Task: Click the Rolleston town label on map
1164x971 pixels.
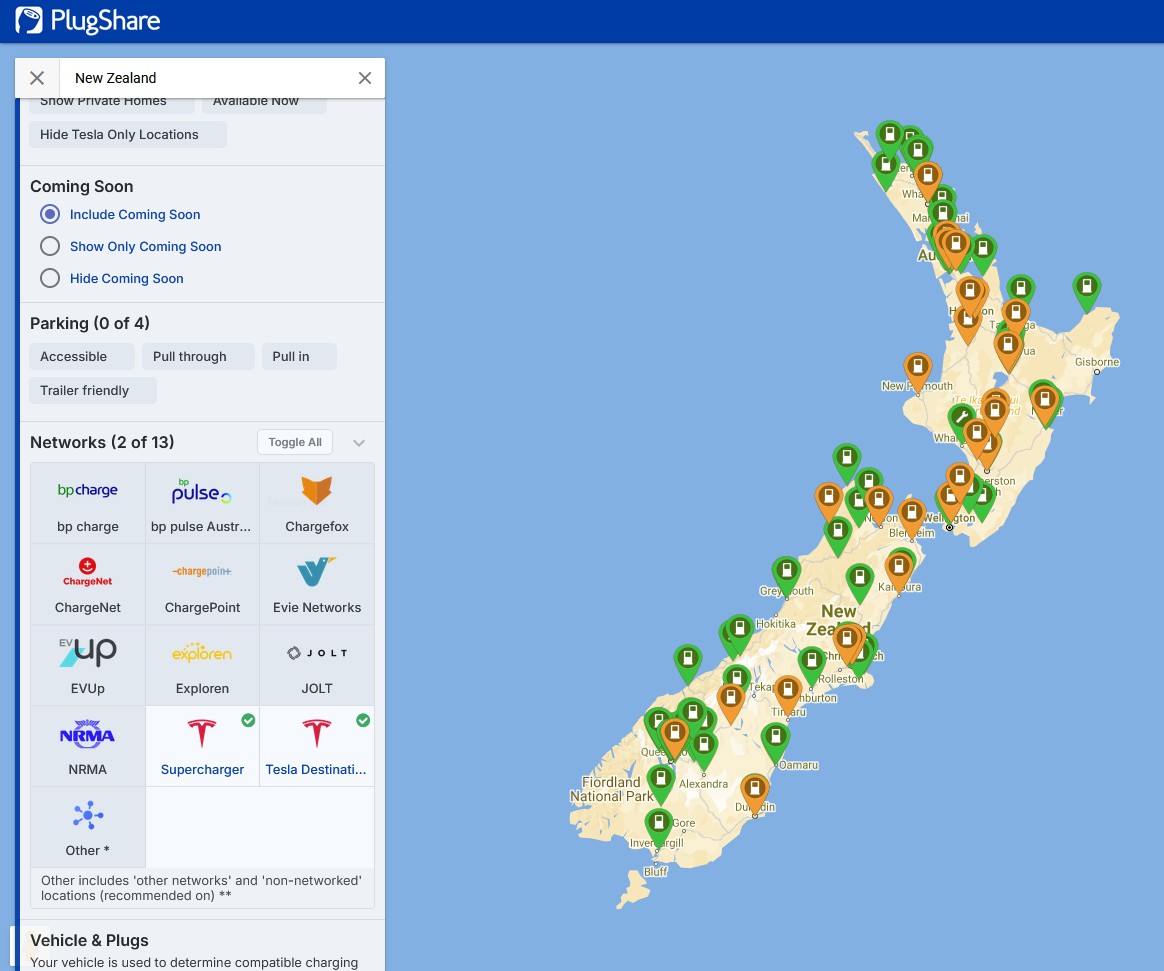Action: click(x=840, y=679)
